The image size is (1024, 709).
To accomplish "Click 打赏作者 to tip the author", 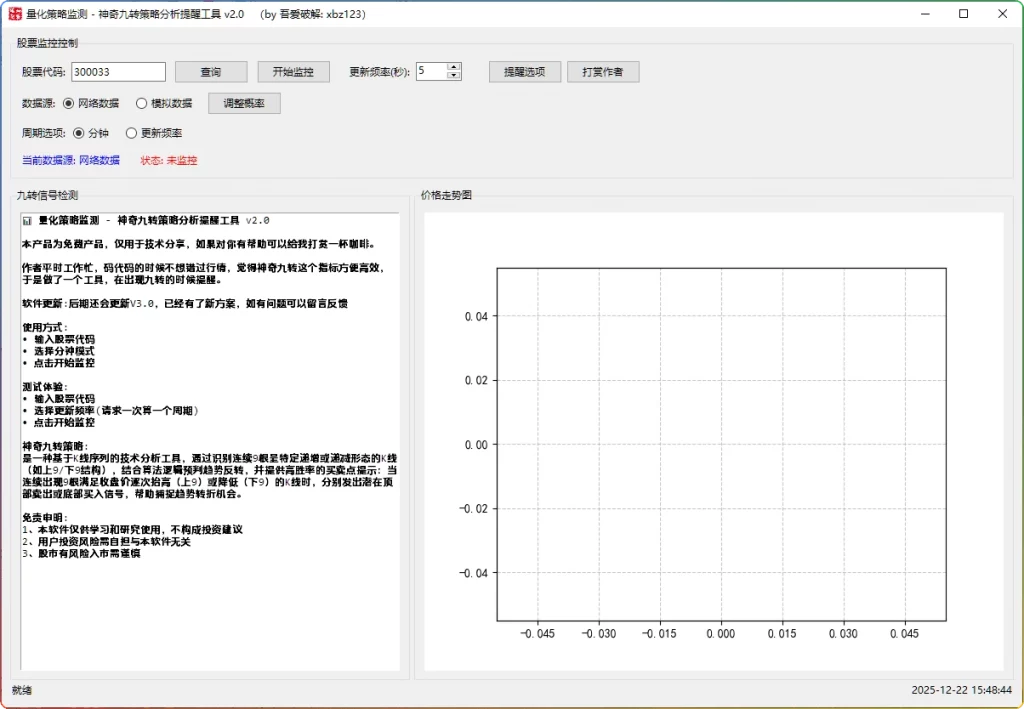I will [x=603, y=71].
